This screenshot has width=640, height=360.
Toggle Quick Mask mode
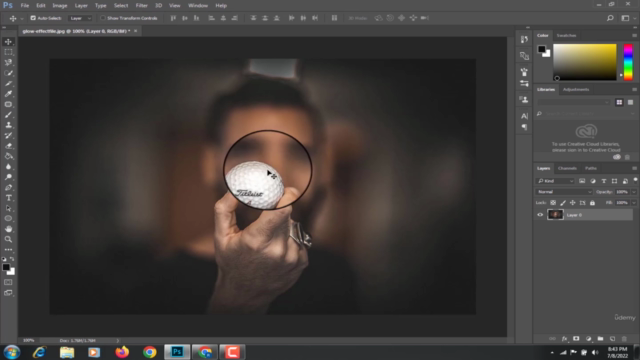coord(8,282)
